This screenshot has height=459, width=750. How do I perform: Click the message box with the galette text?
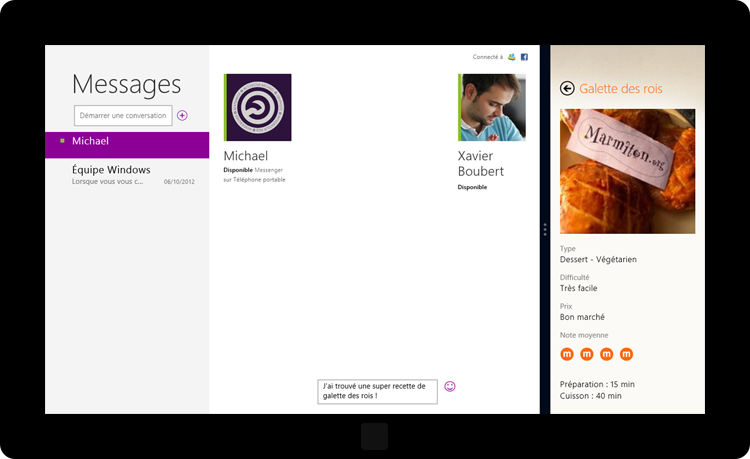click(377, 392)
